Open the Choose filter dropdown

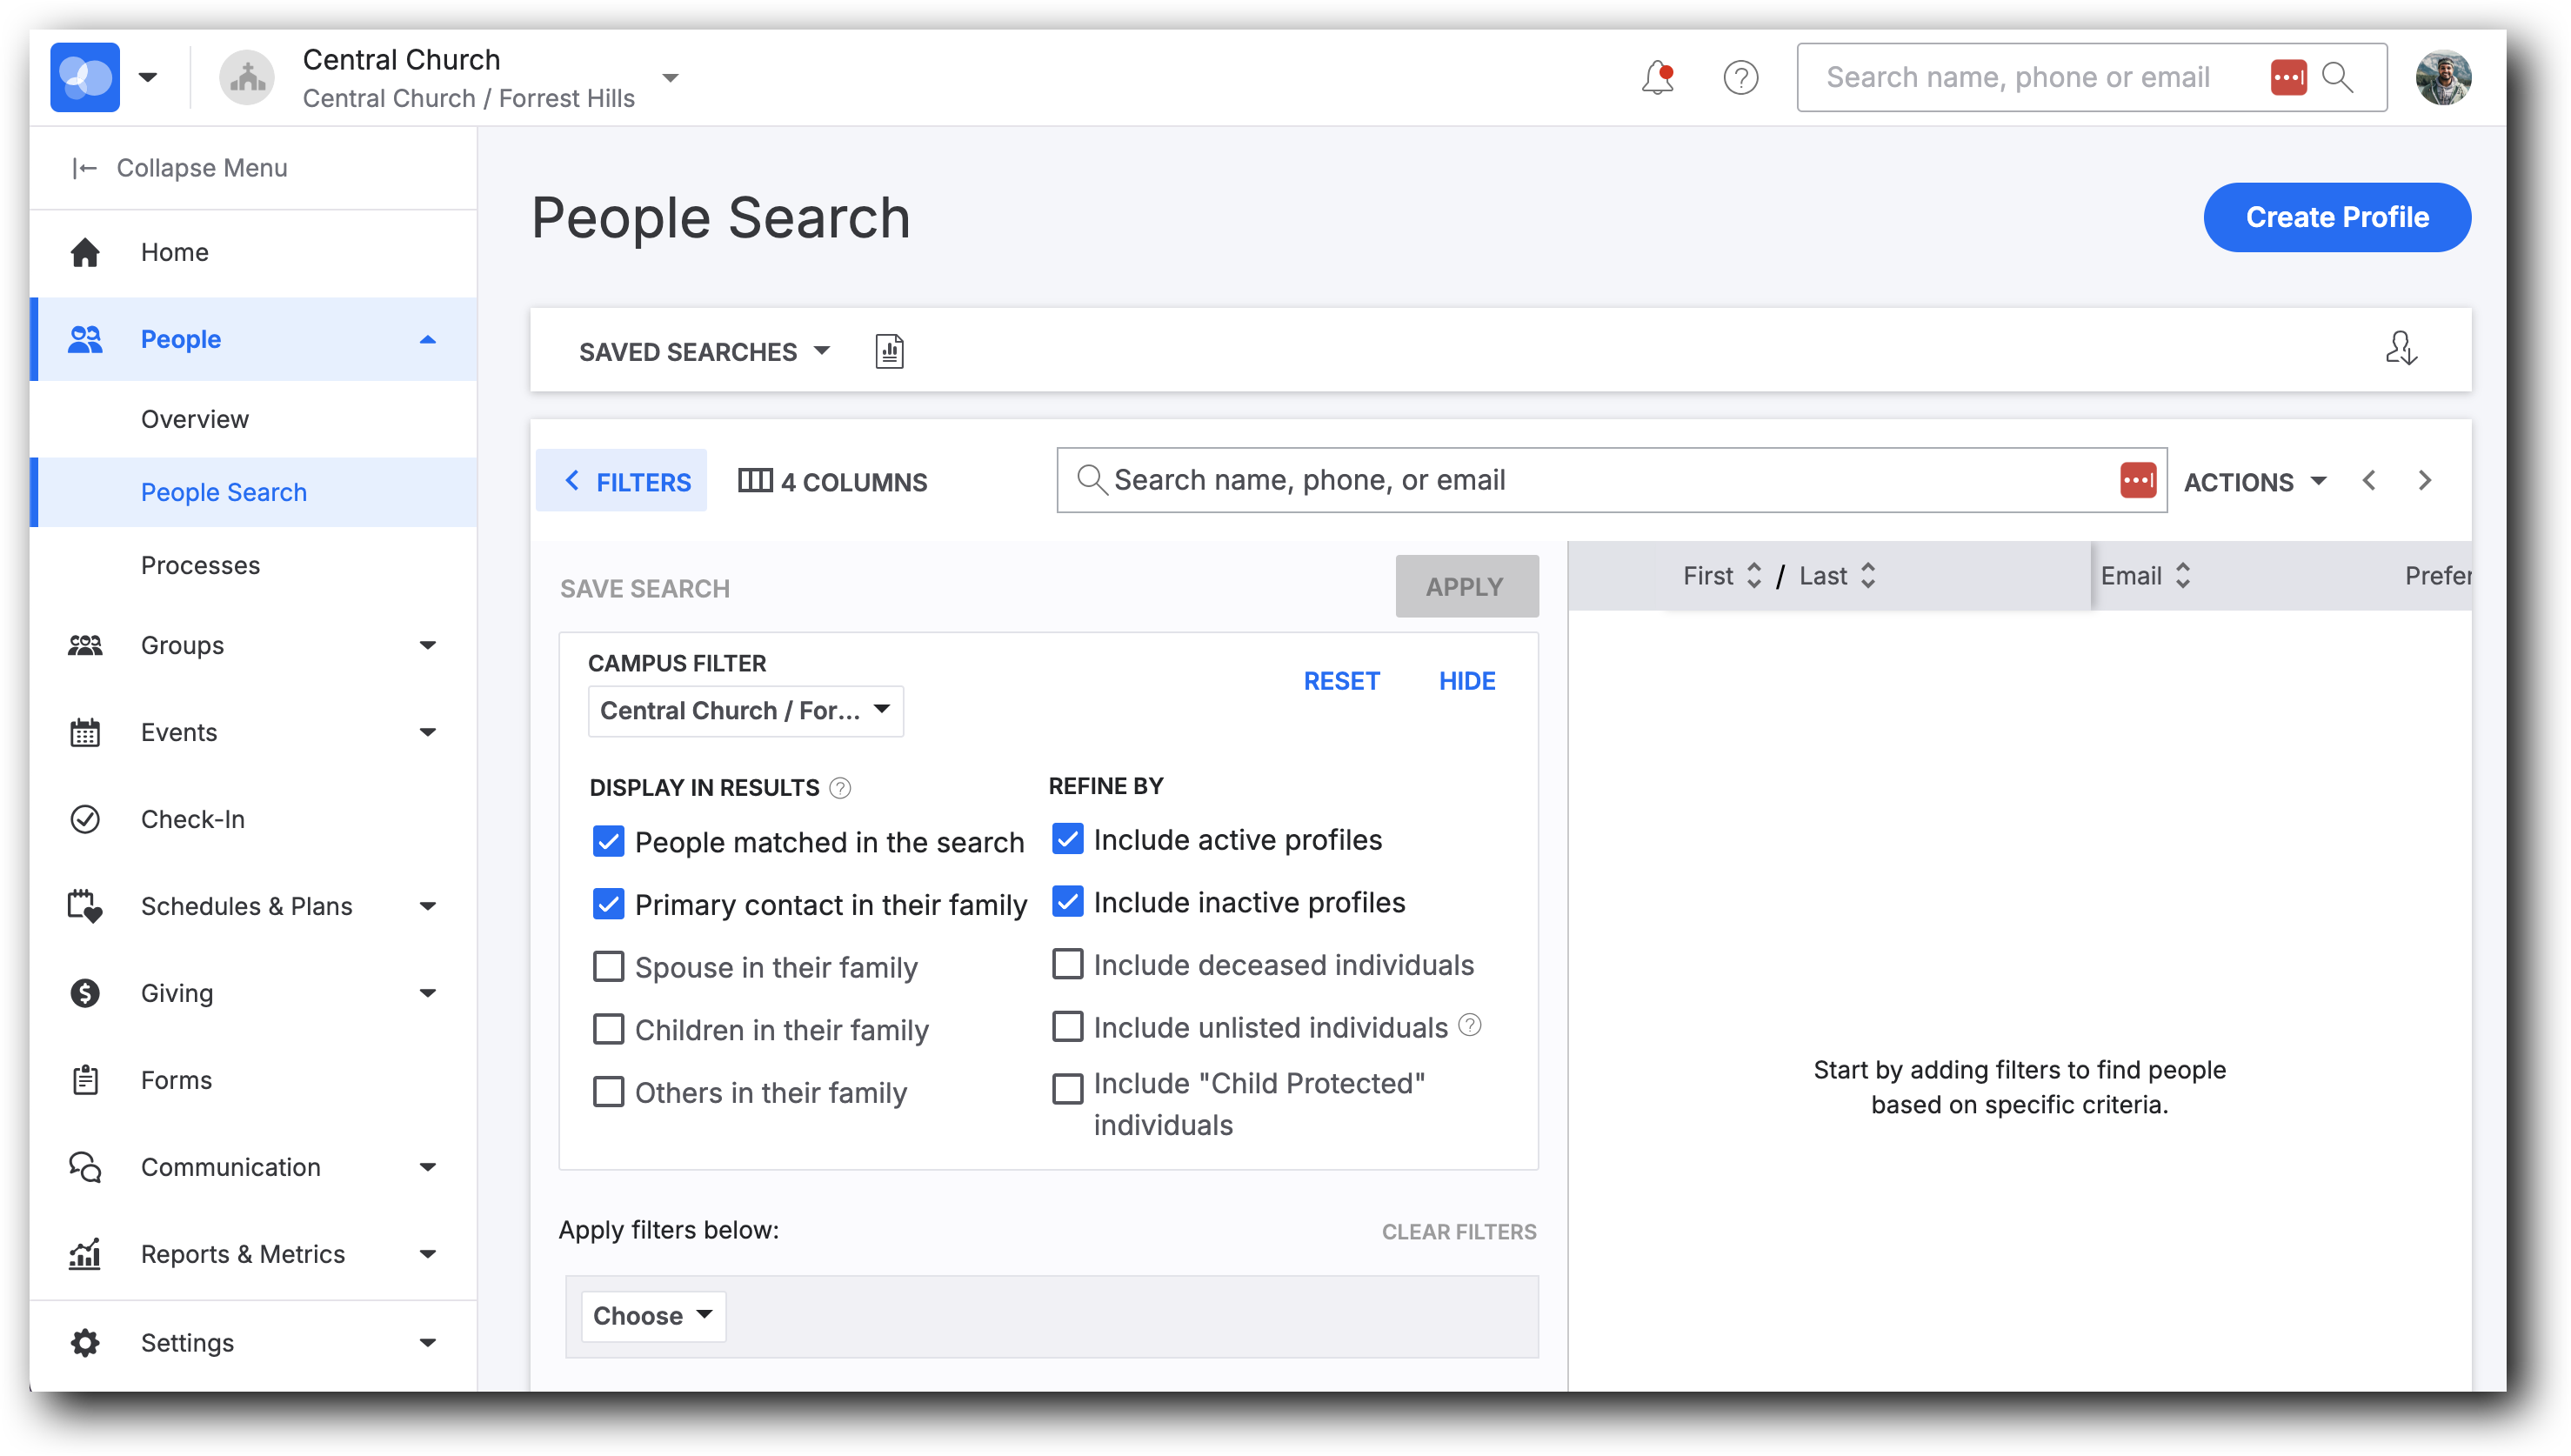(652, 1315)
